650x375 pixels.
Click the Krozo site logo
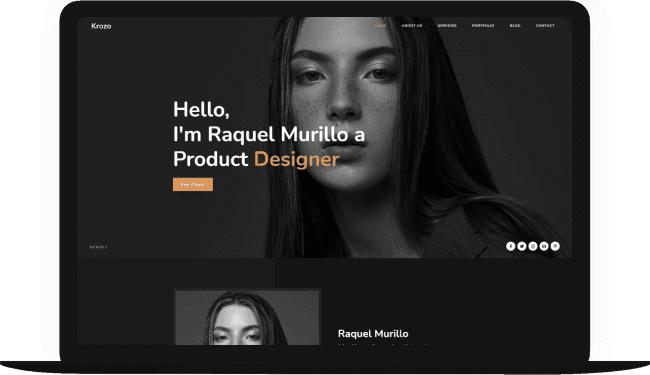point(101,26)
